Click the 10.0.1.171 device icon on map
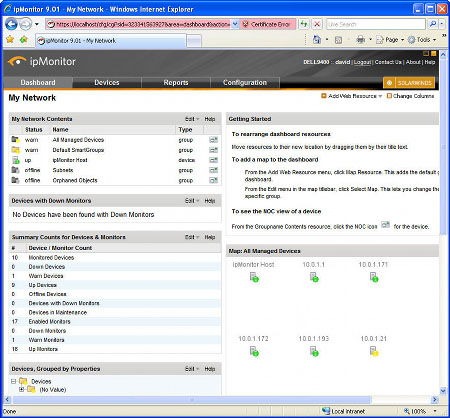 tap(374, 277)
